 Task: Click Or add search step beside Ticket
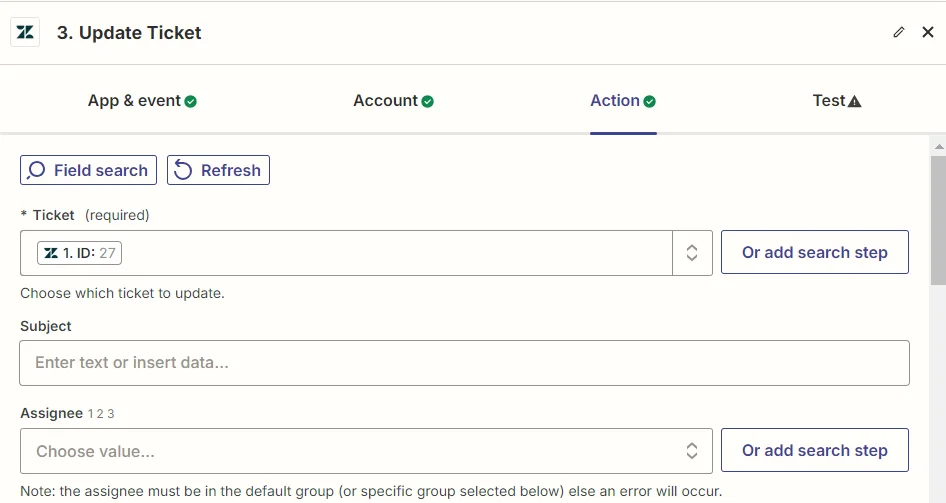point(814,253)
